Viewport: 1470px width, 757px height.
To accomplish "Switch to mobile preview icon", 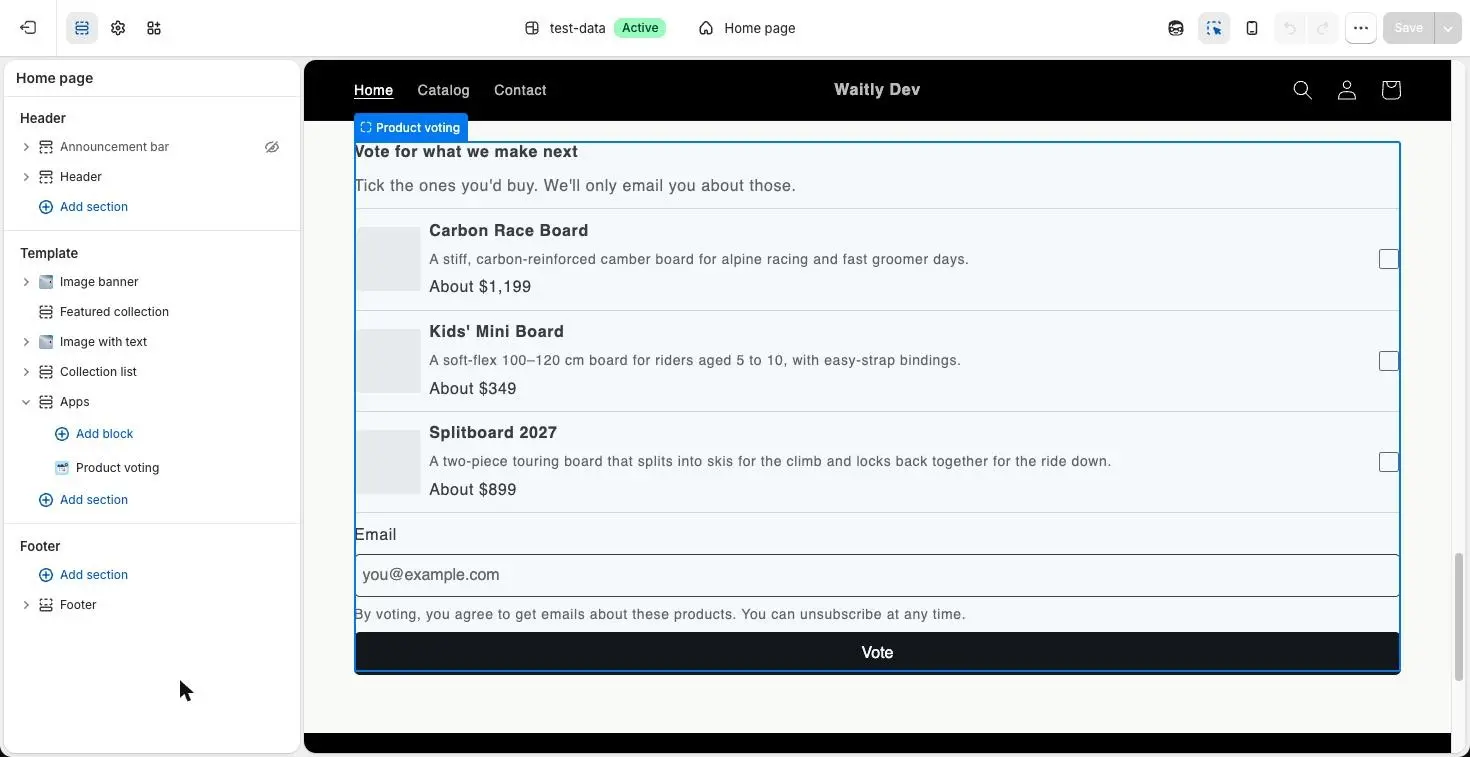I will [1252, 28].
